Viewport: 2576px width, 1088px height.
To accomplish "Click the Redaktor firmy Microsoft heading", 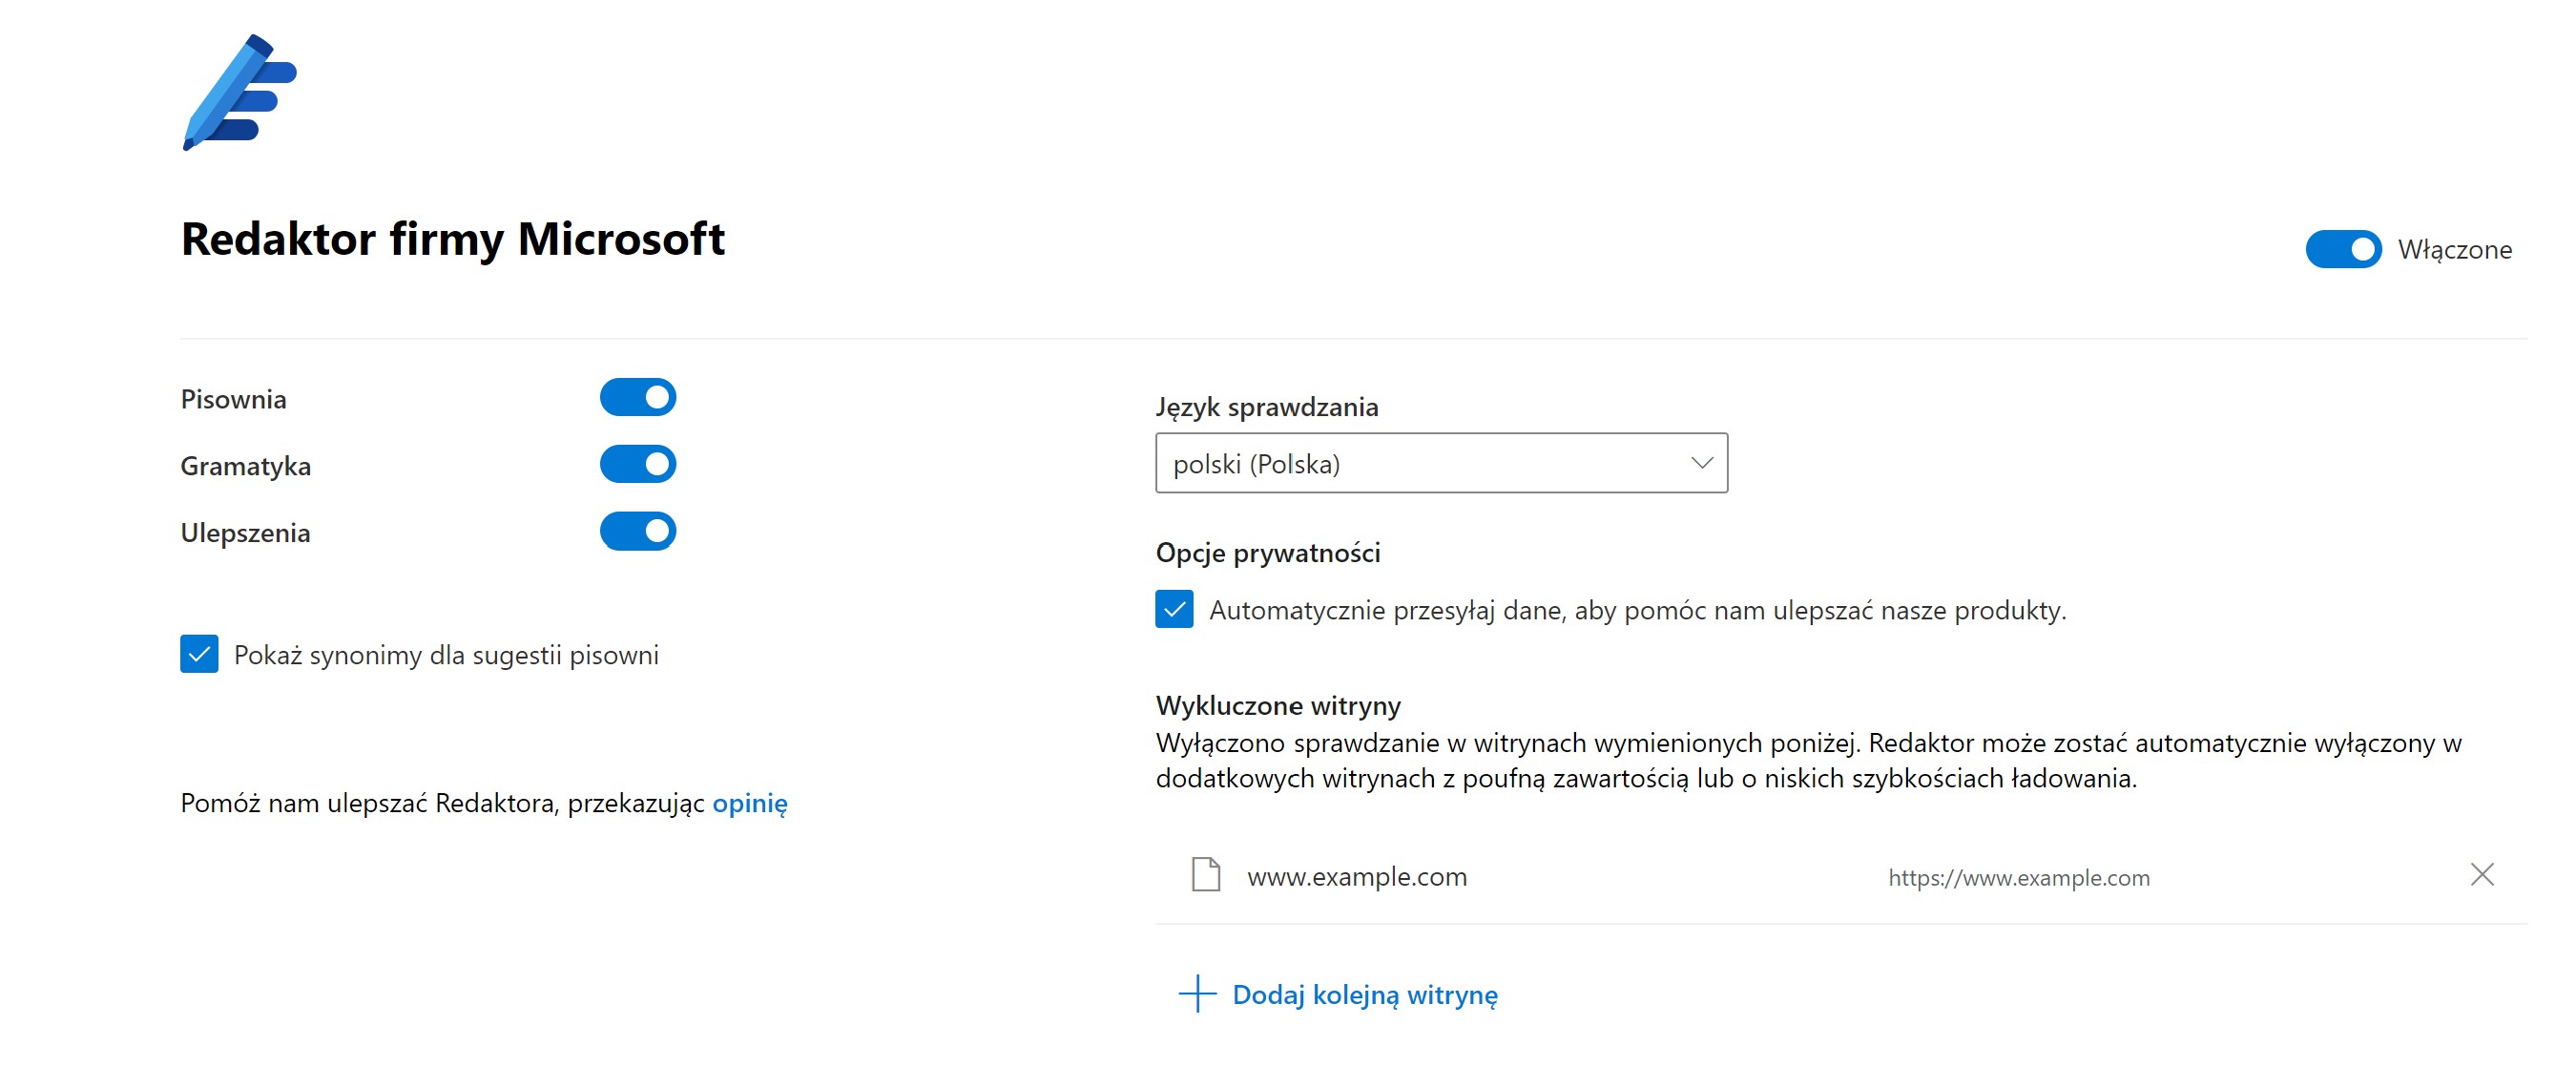I will tap(453, 240).
